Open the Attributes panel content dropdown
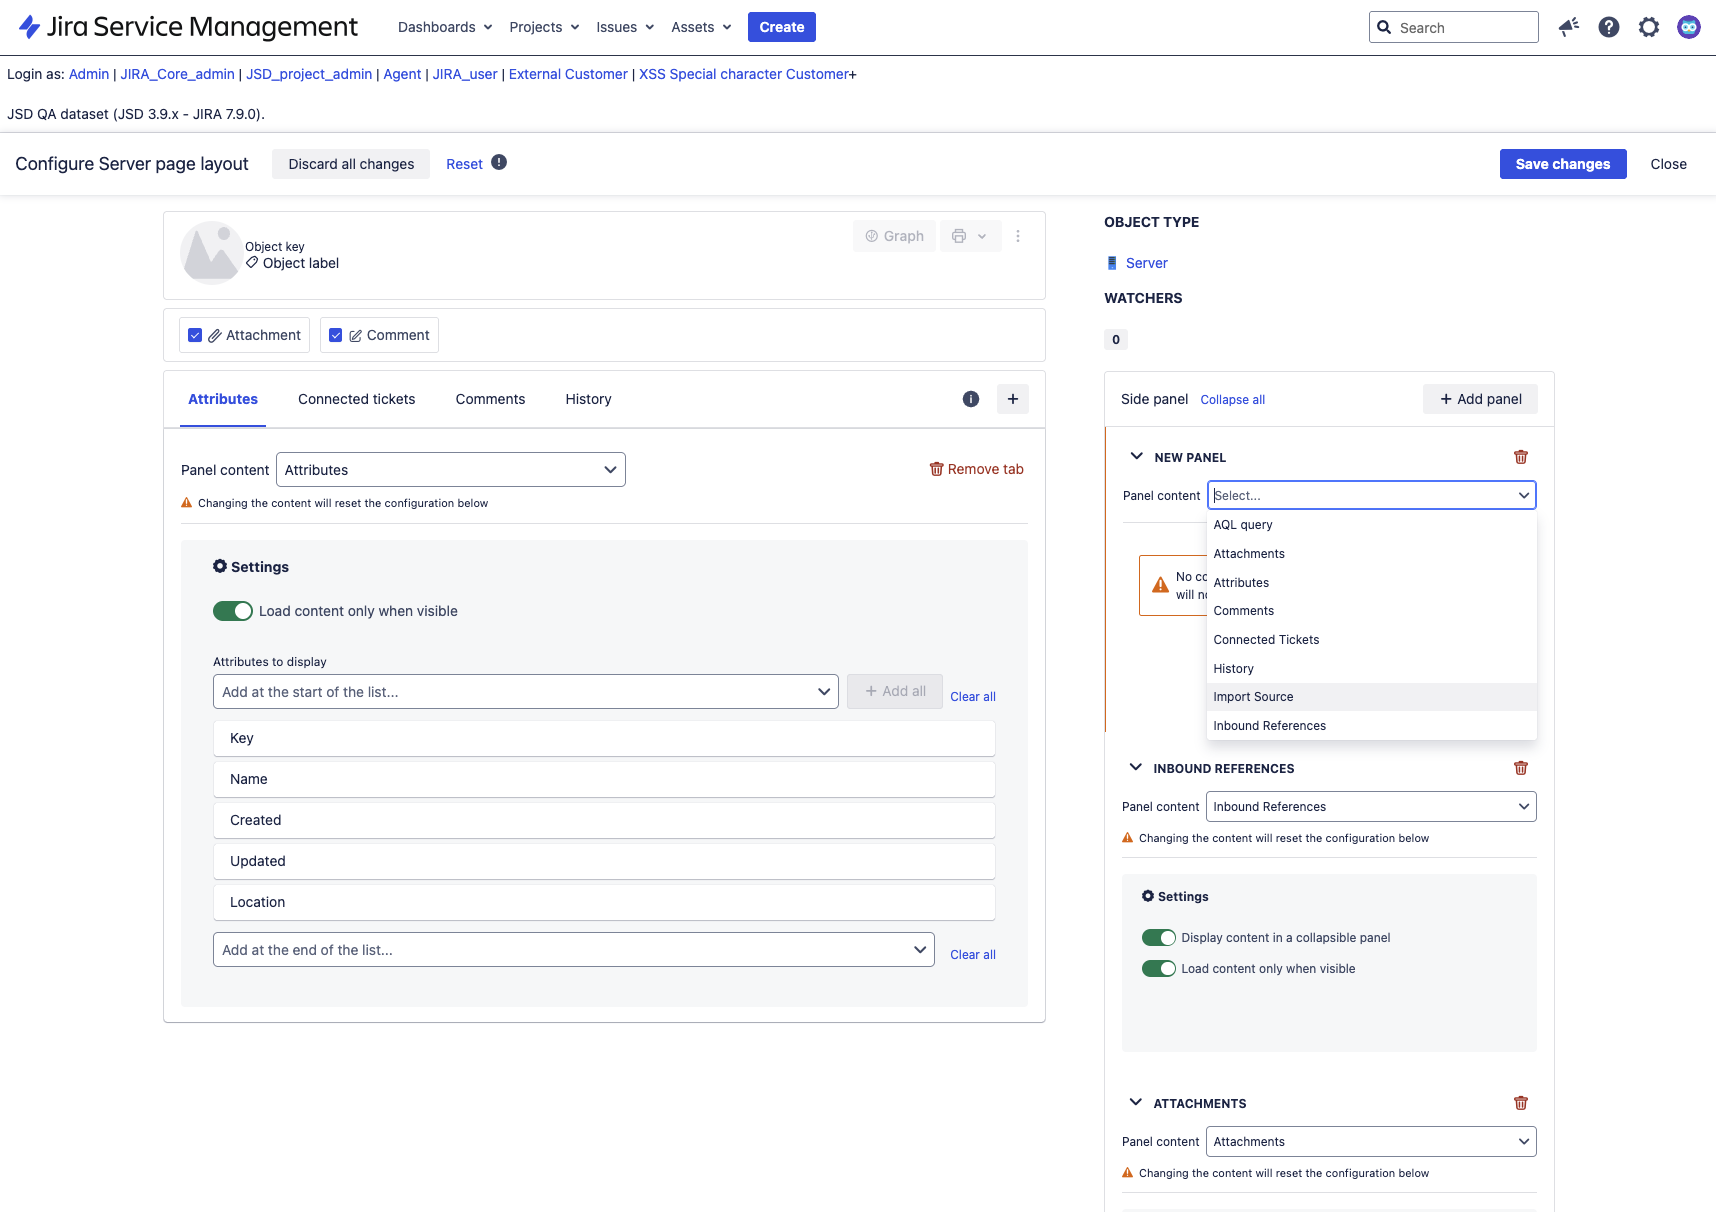 (x=451, y=470)
